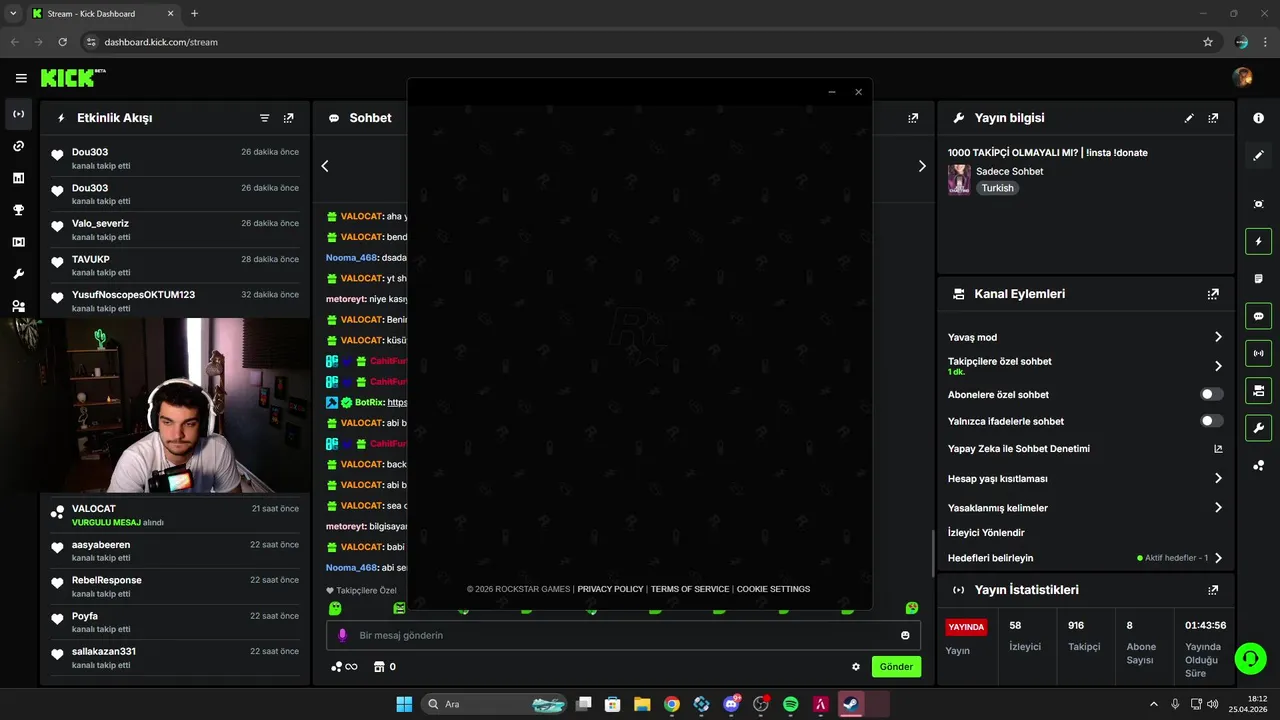This screenshot has height=720, width=1280.
Task: Open the link icon in left sidebar
Action: pos(18,146)
